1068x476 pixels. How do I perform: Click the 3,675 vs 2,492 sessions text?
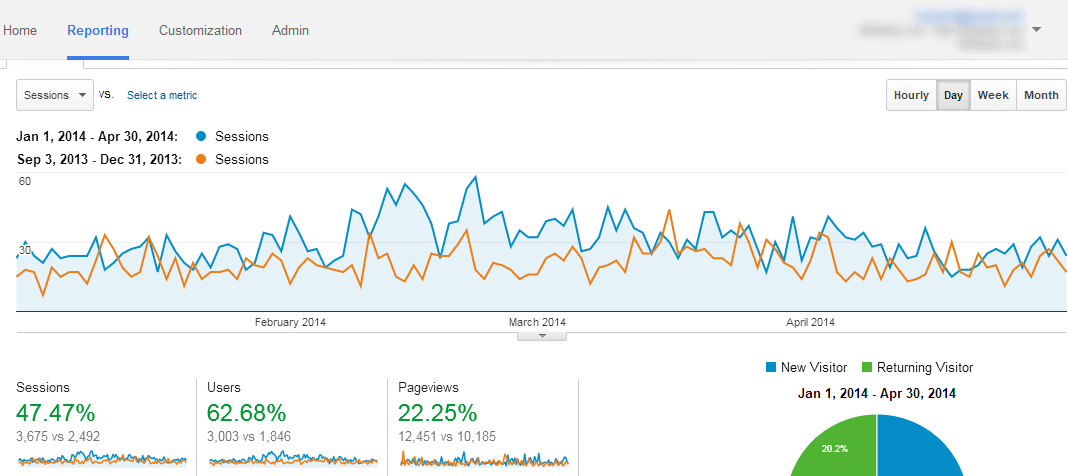[x=58, y=437]
